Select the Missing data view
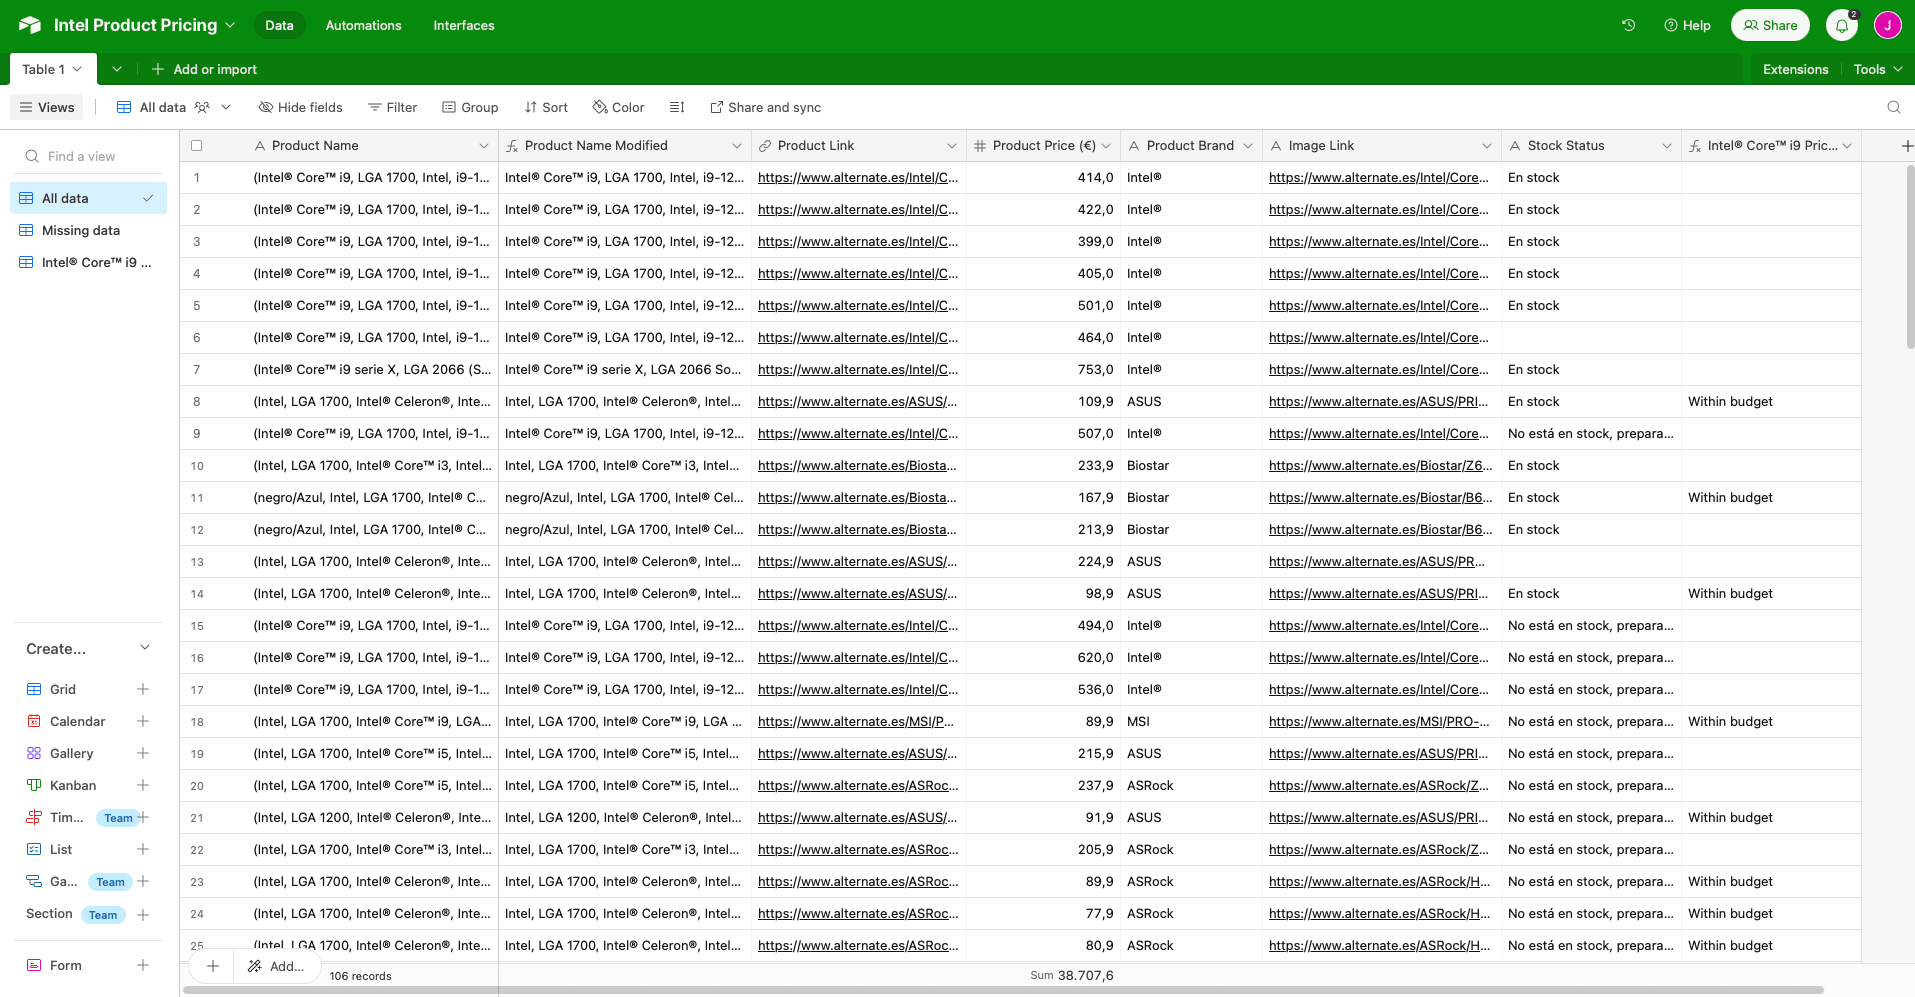Screen dimensions: 1915x997 88,230
